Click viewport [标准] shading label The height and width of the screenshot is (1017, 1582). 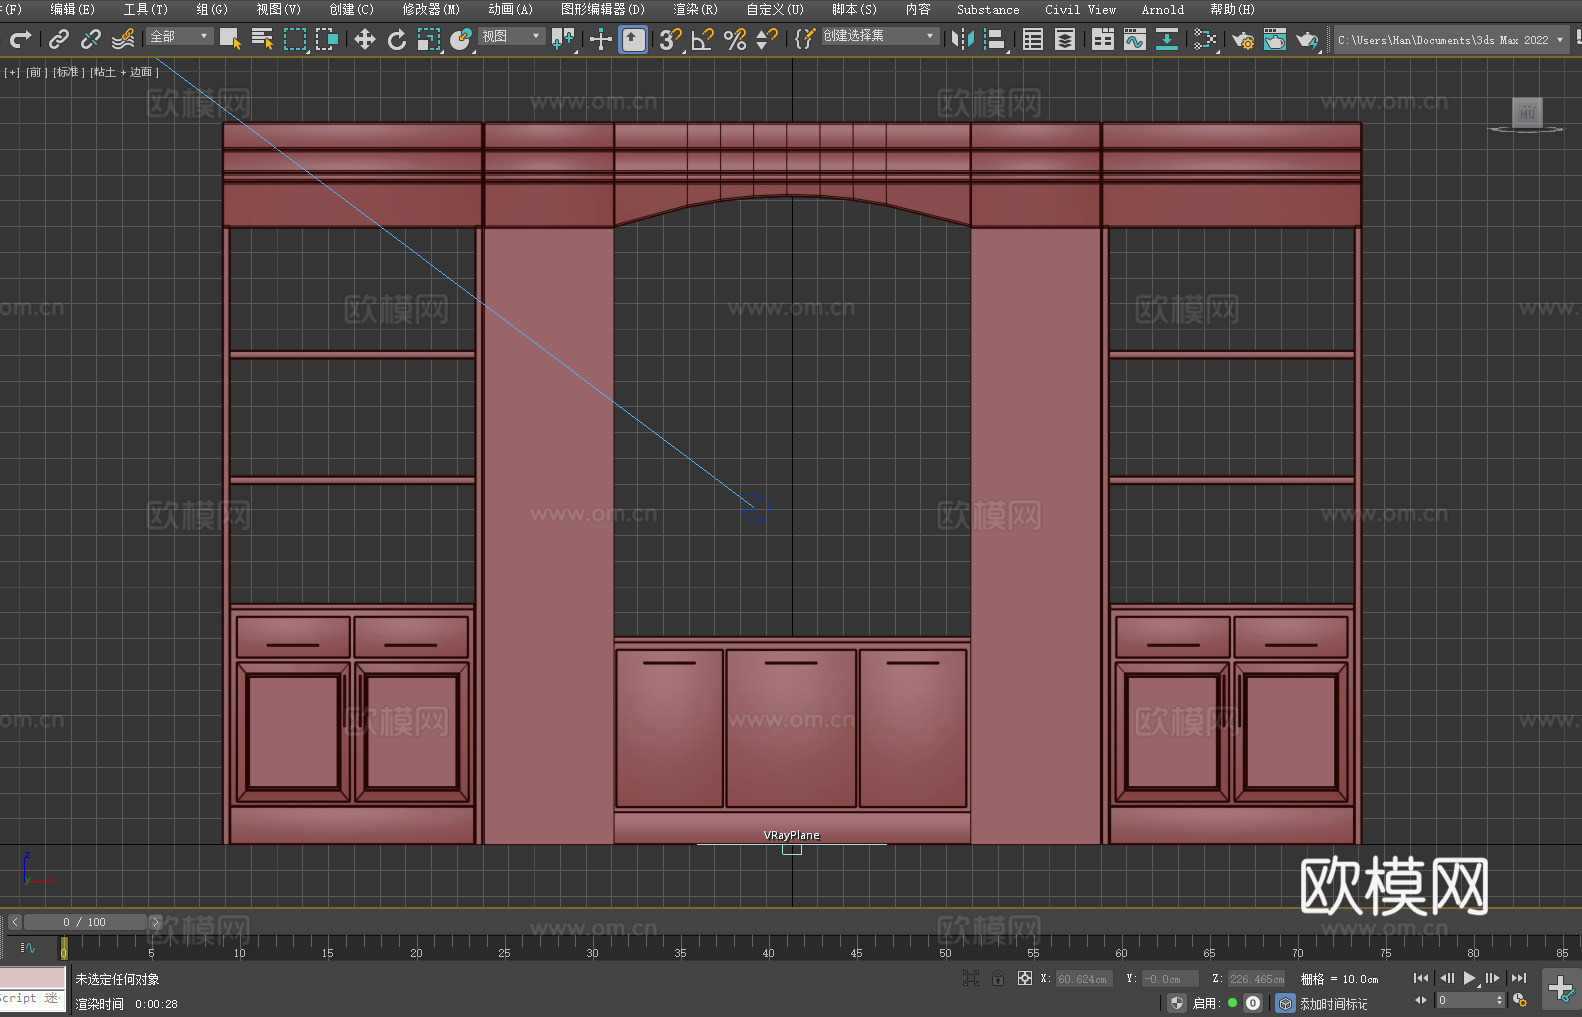point(68,72)
